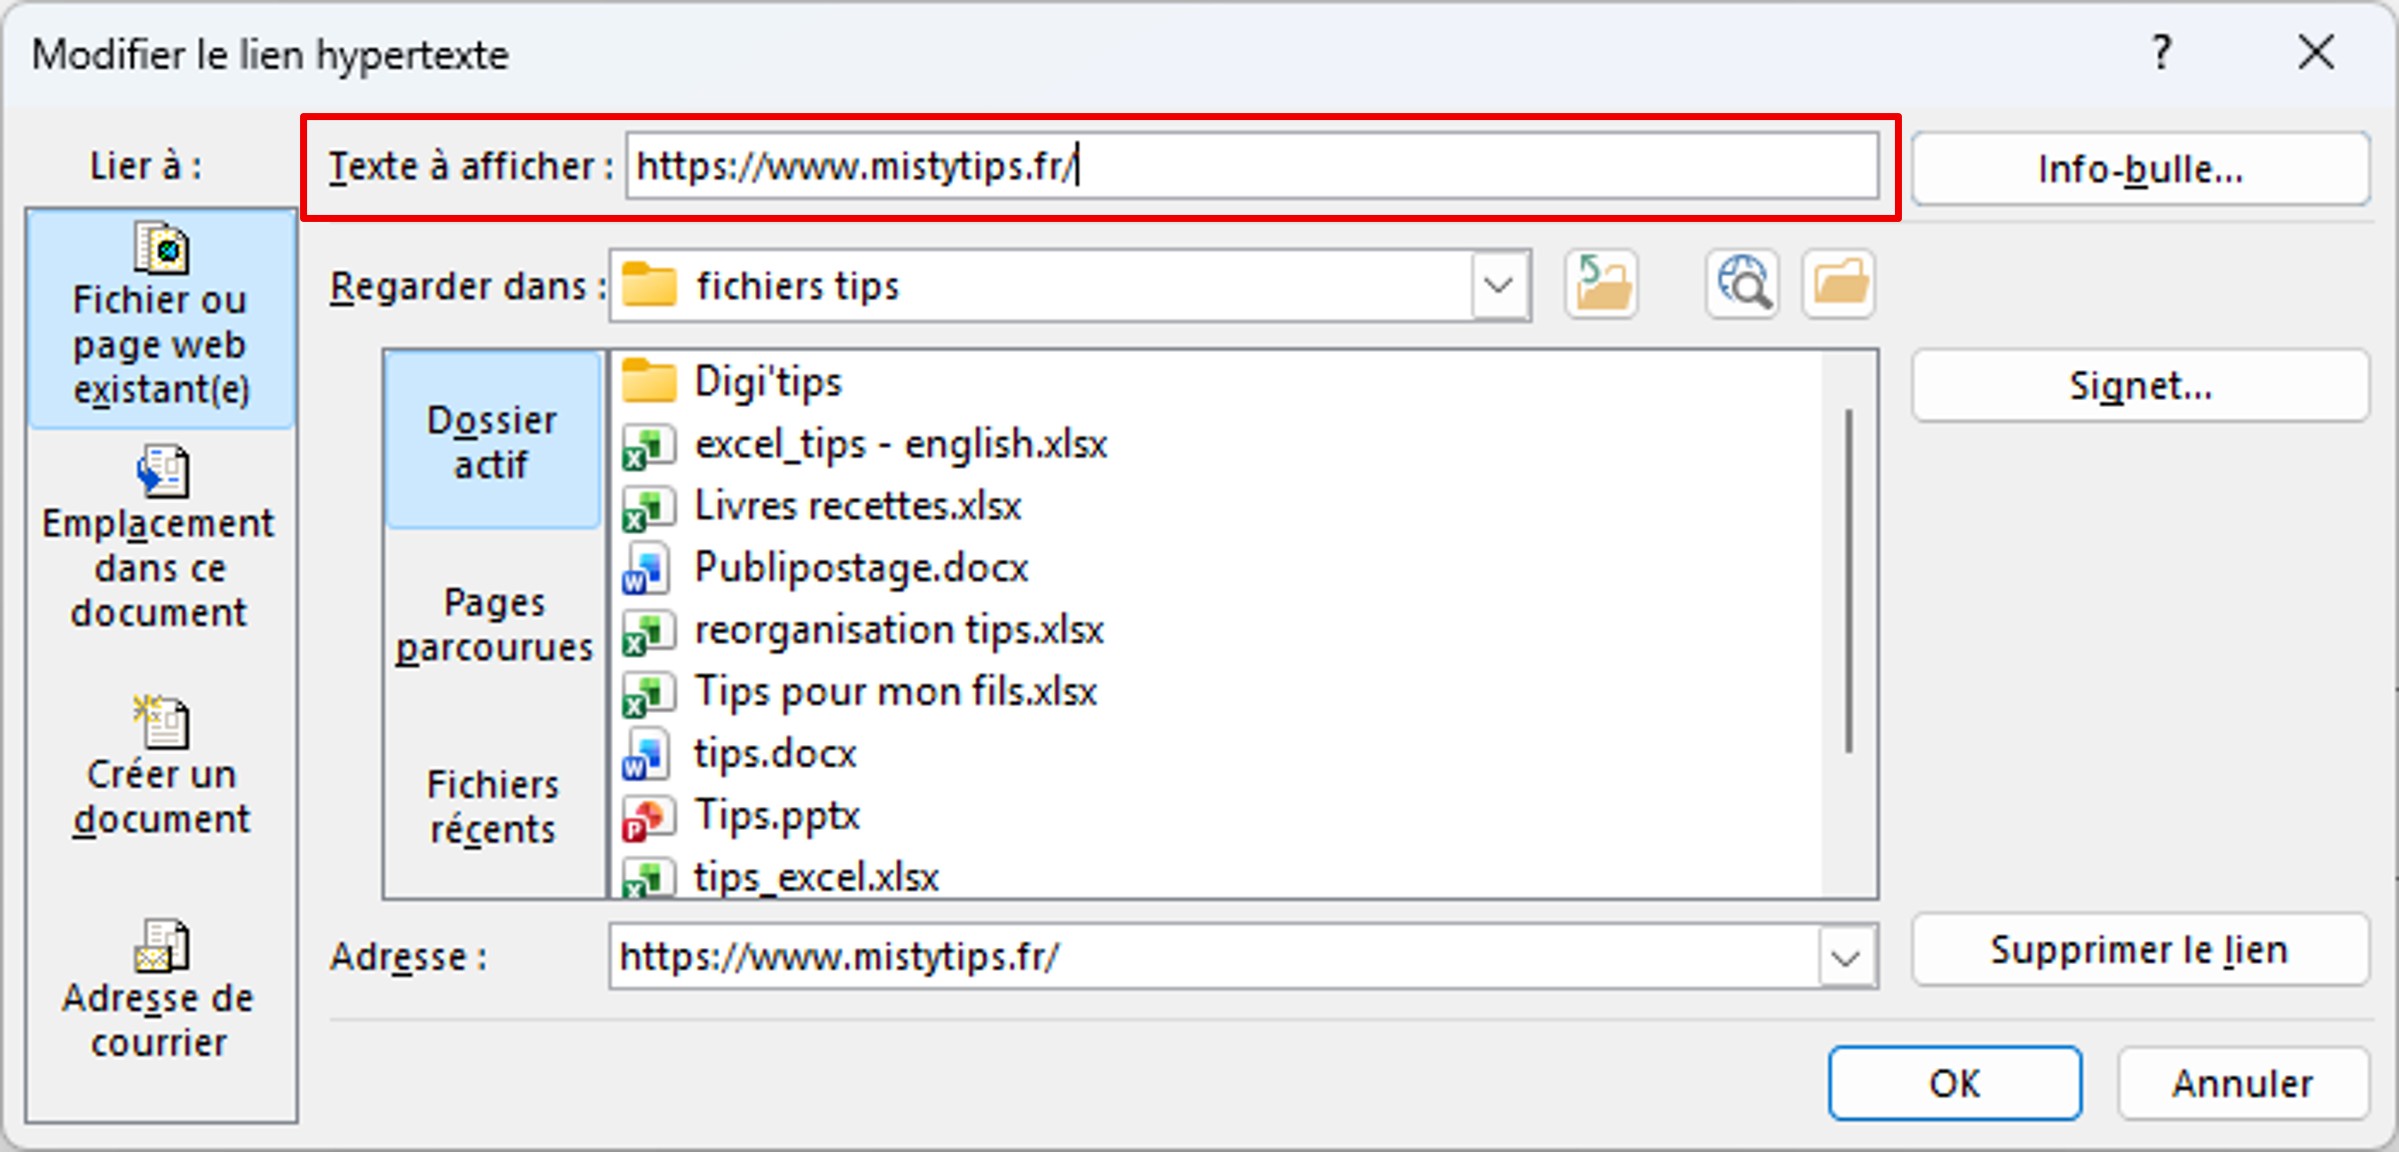Select the excel_tips - english.xlsx file
Image resolution: width=2399 pixels, height=1152 pixels.
tap(900, 444)
